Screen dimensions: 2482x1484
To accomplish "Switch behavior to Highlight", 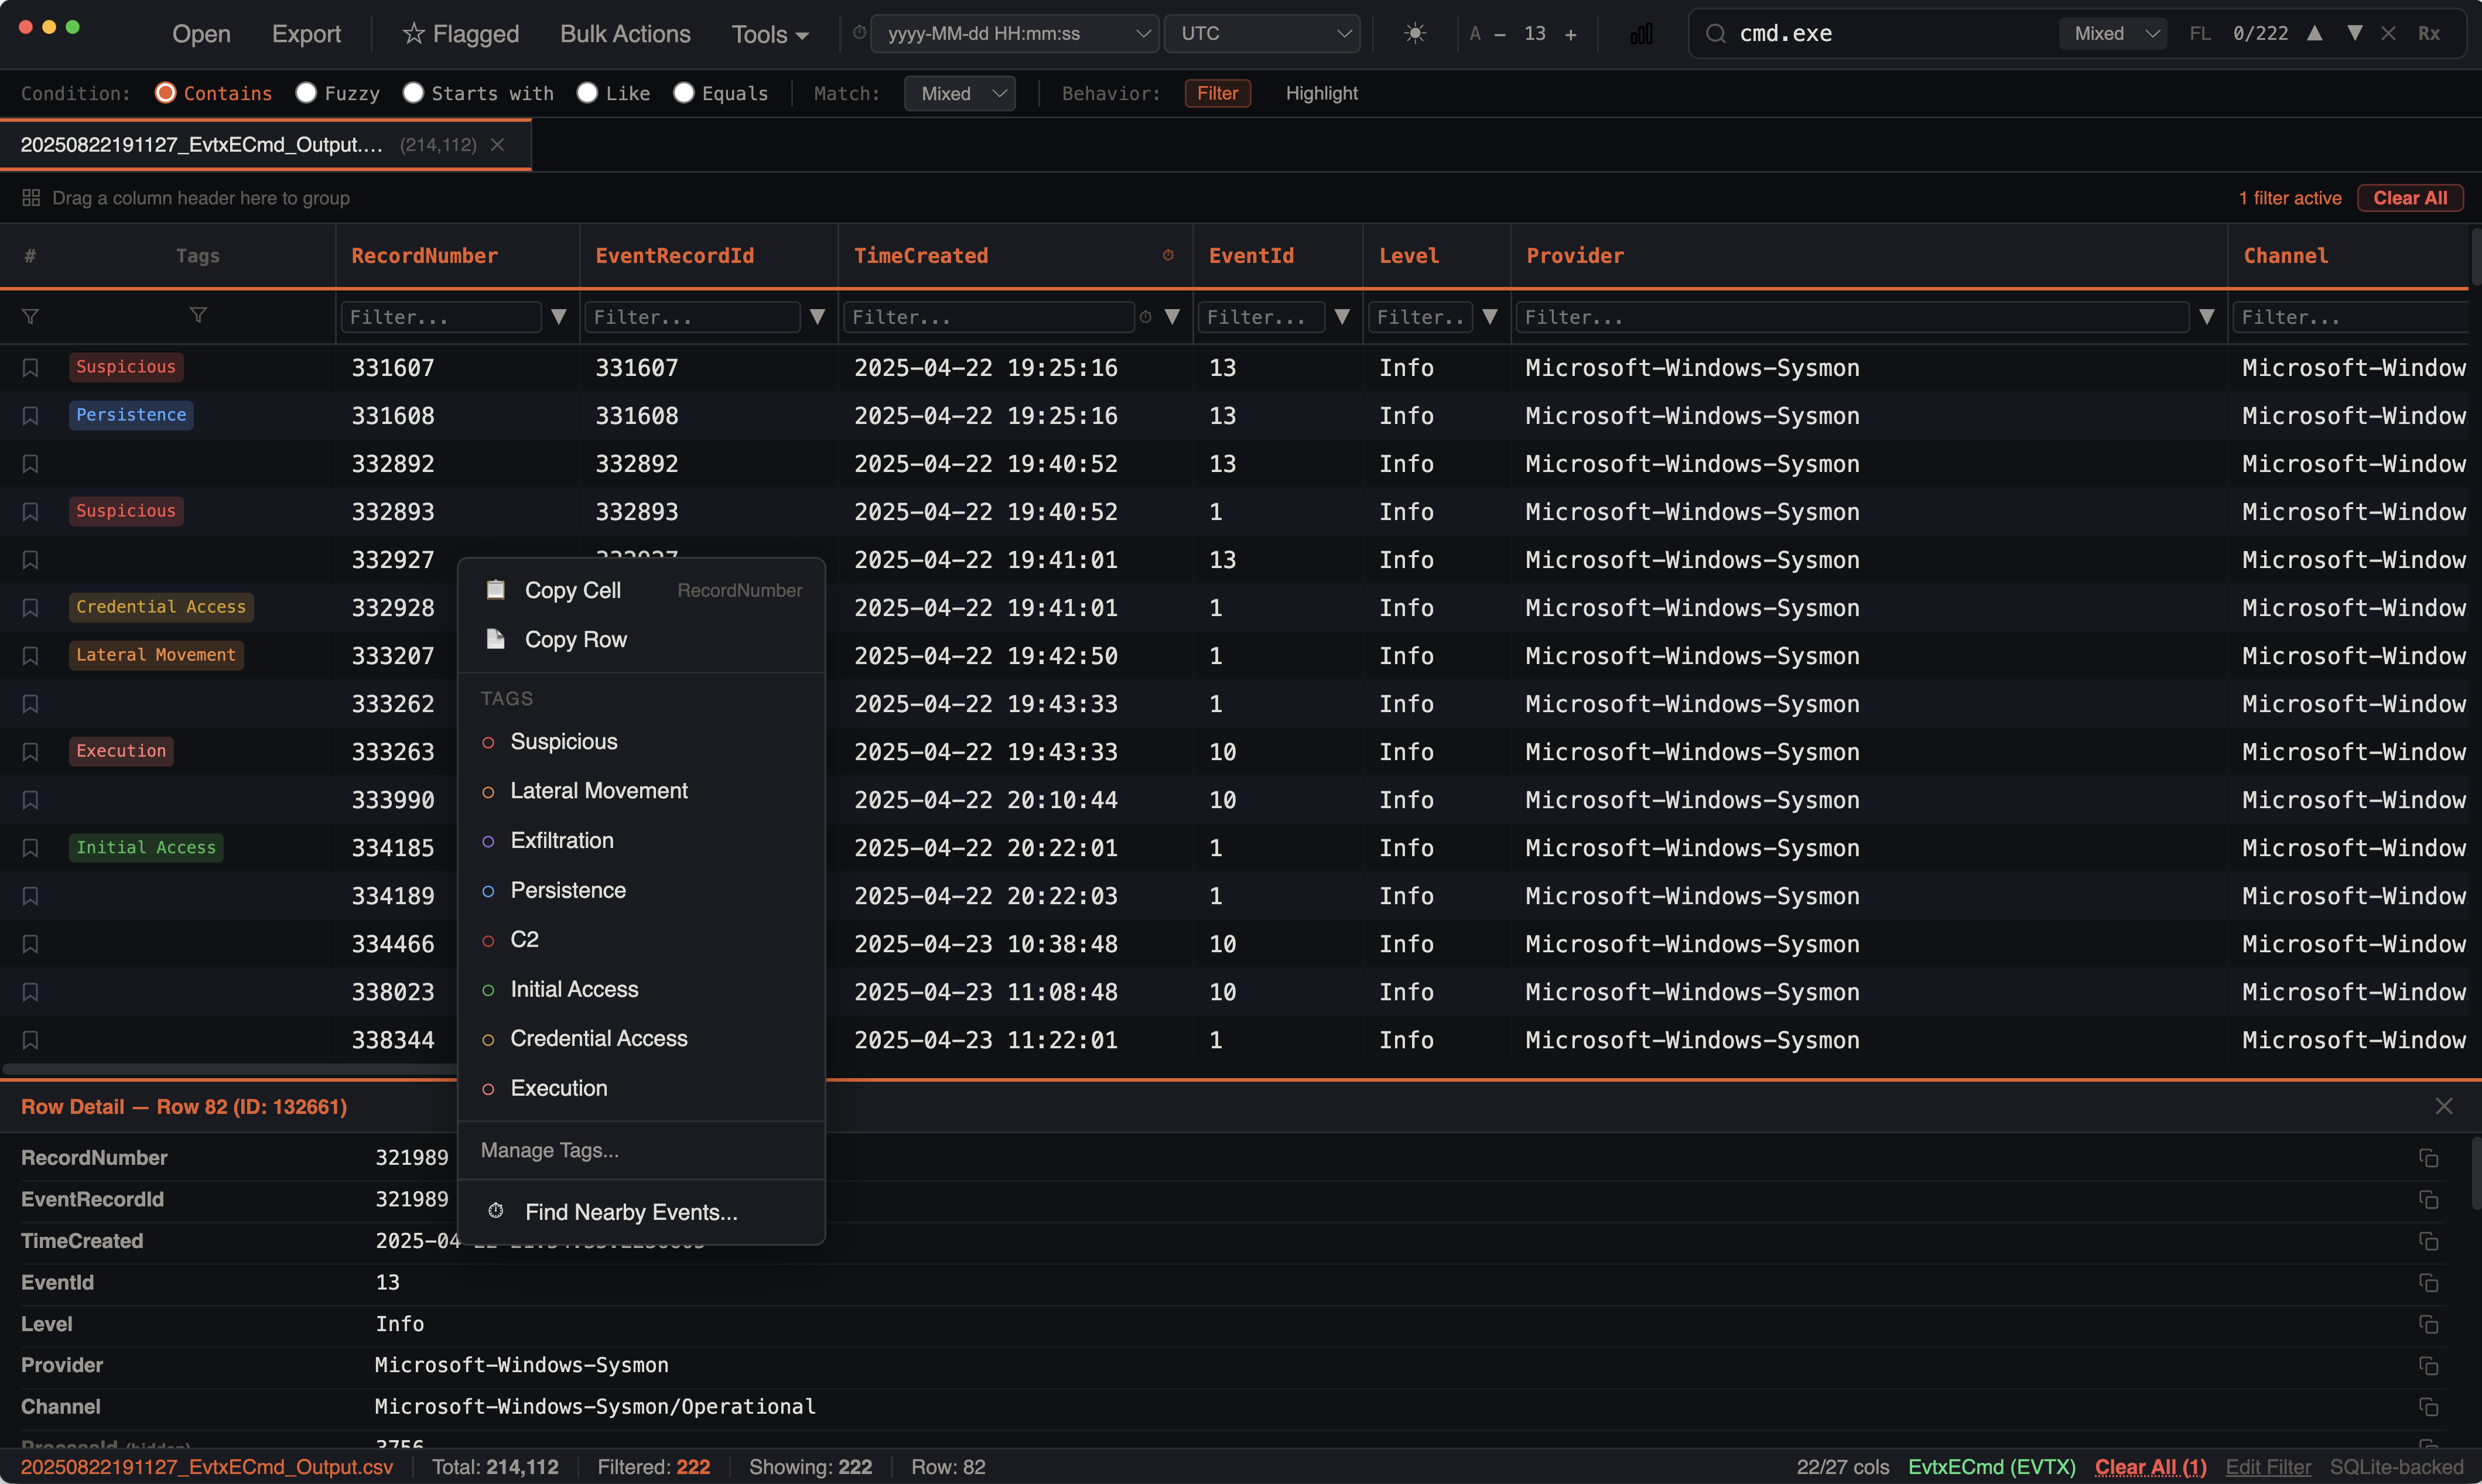I will pos(1321,93).
